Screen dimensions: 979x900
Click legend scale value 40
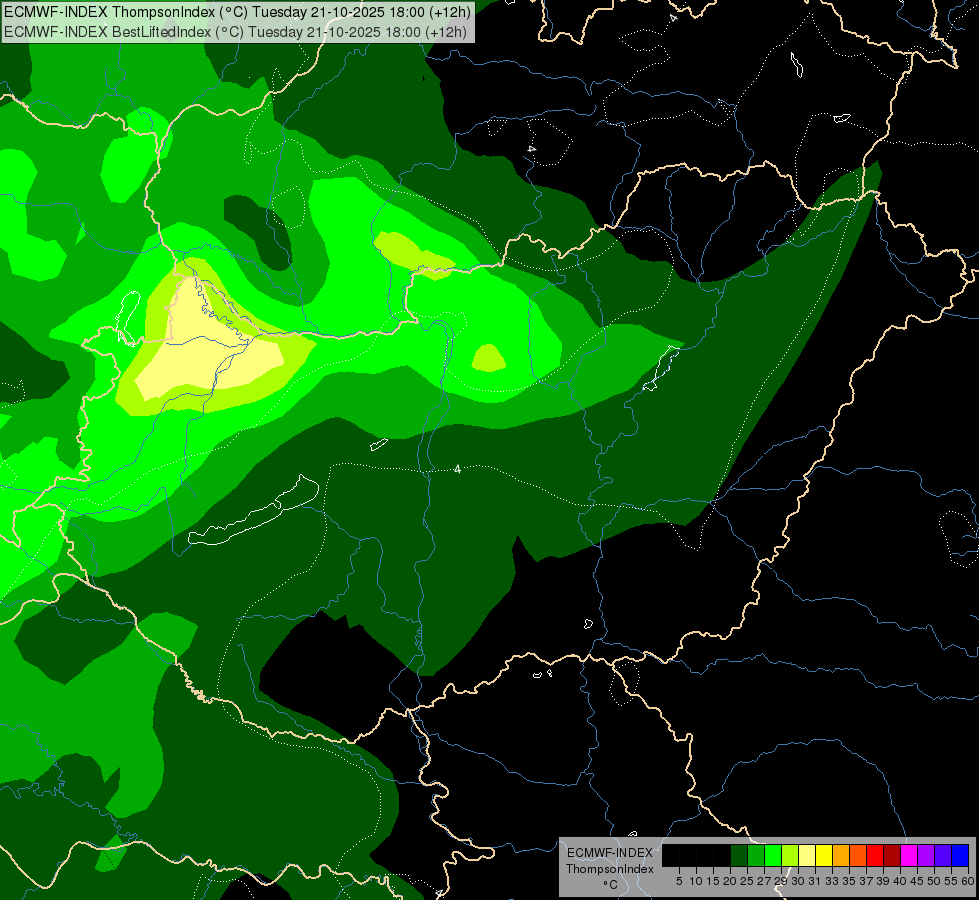click(x=900, y=881)
